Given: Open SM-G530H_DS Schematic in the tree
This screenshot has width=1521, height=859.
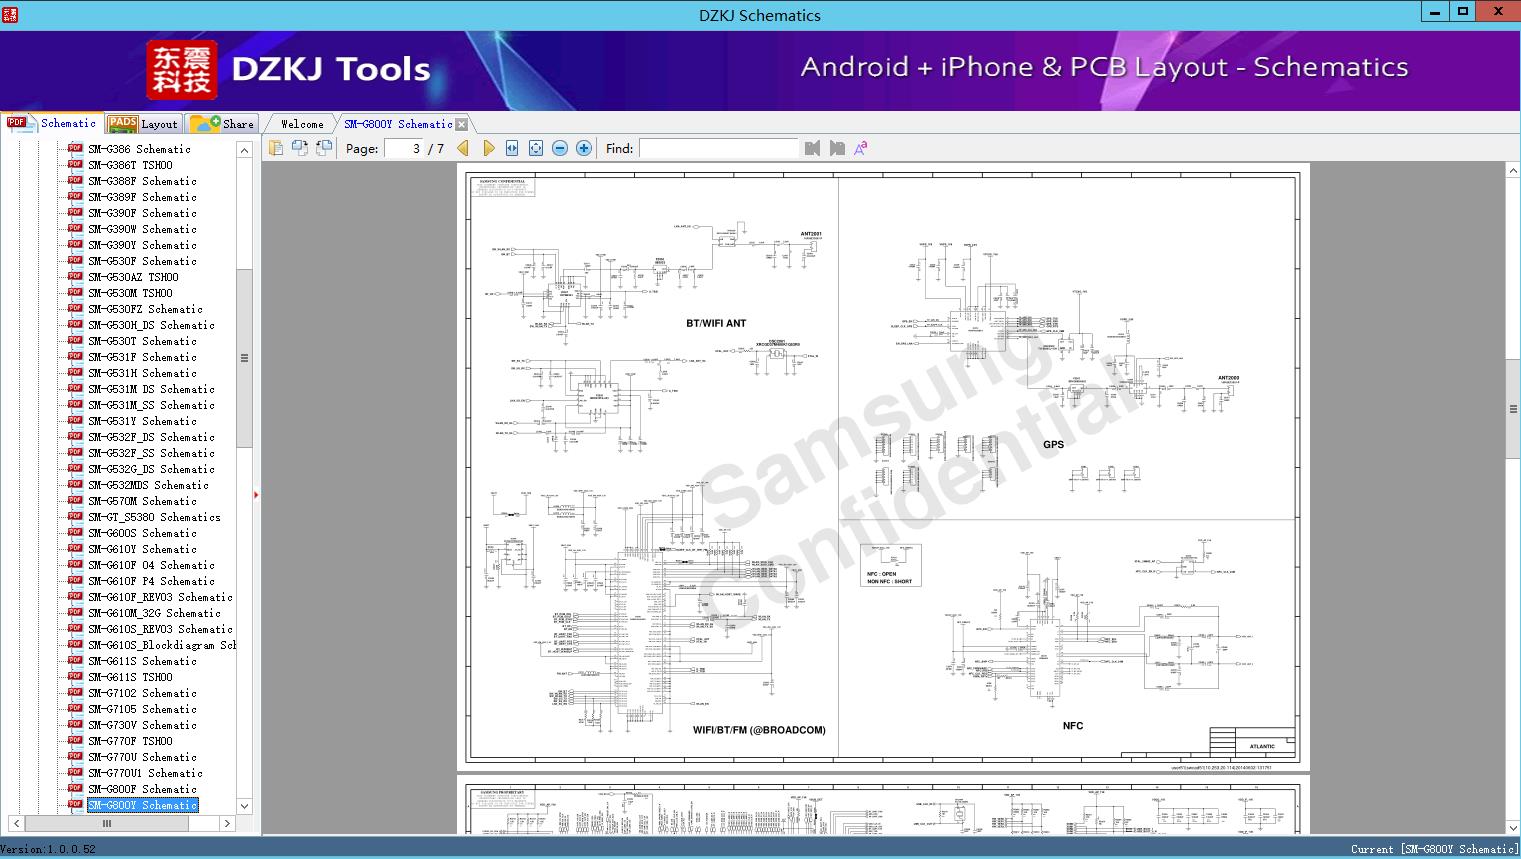Looking at the screenshot, I should [151, 325].
